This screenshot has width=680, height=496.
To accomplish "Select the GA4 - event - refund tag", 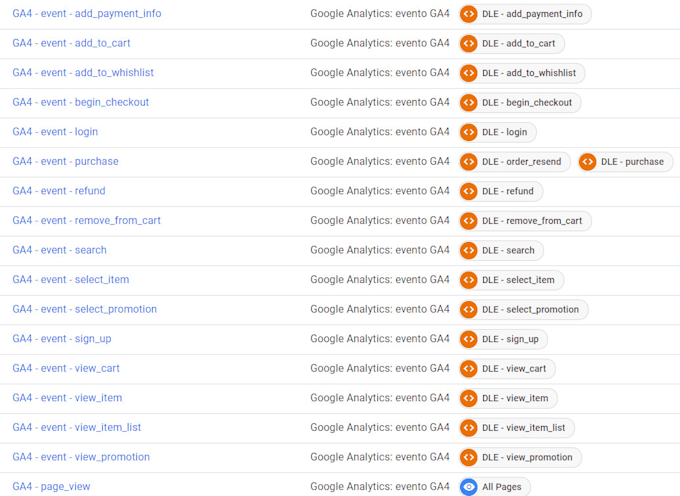I will coord(59,191).
